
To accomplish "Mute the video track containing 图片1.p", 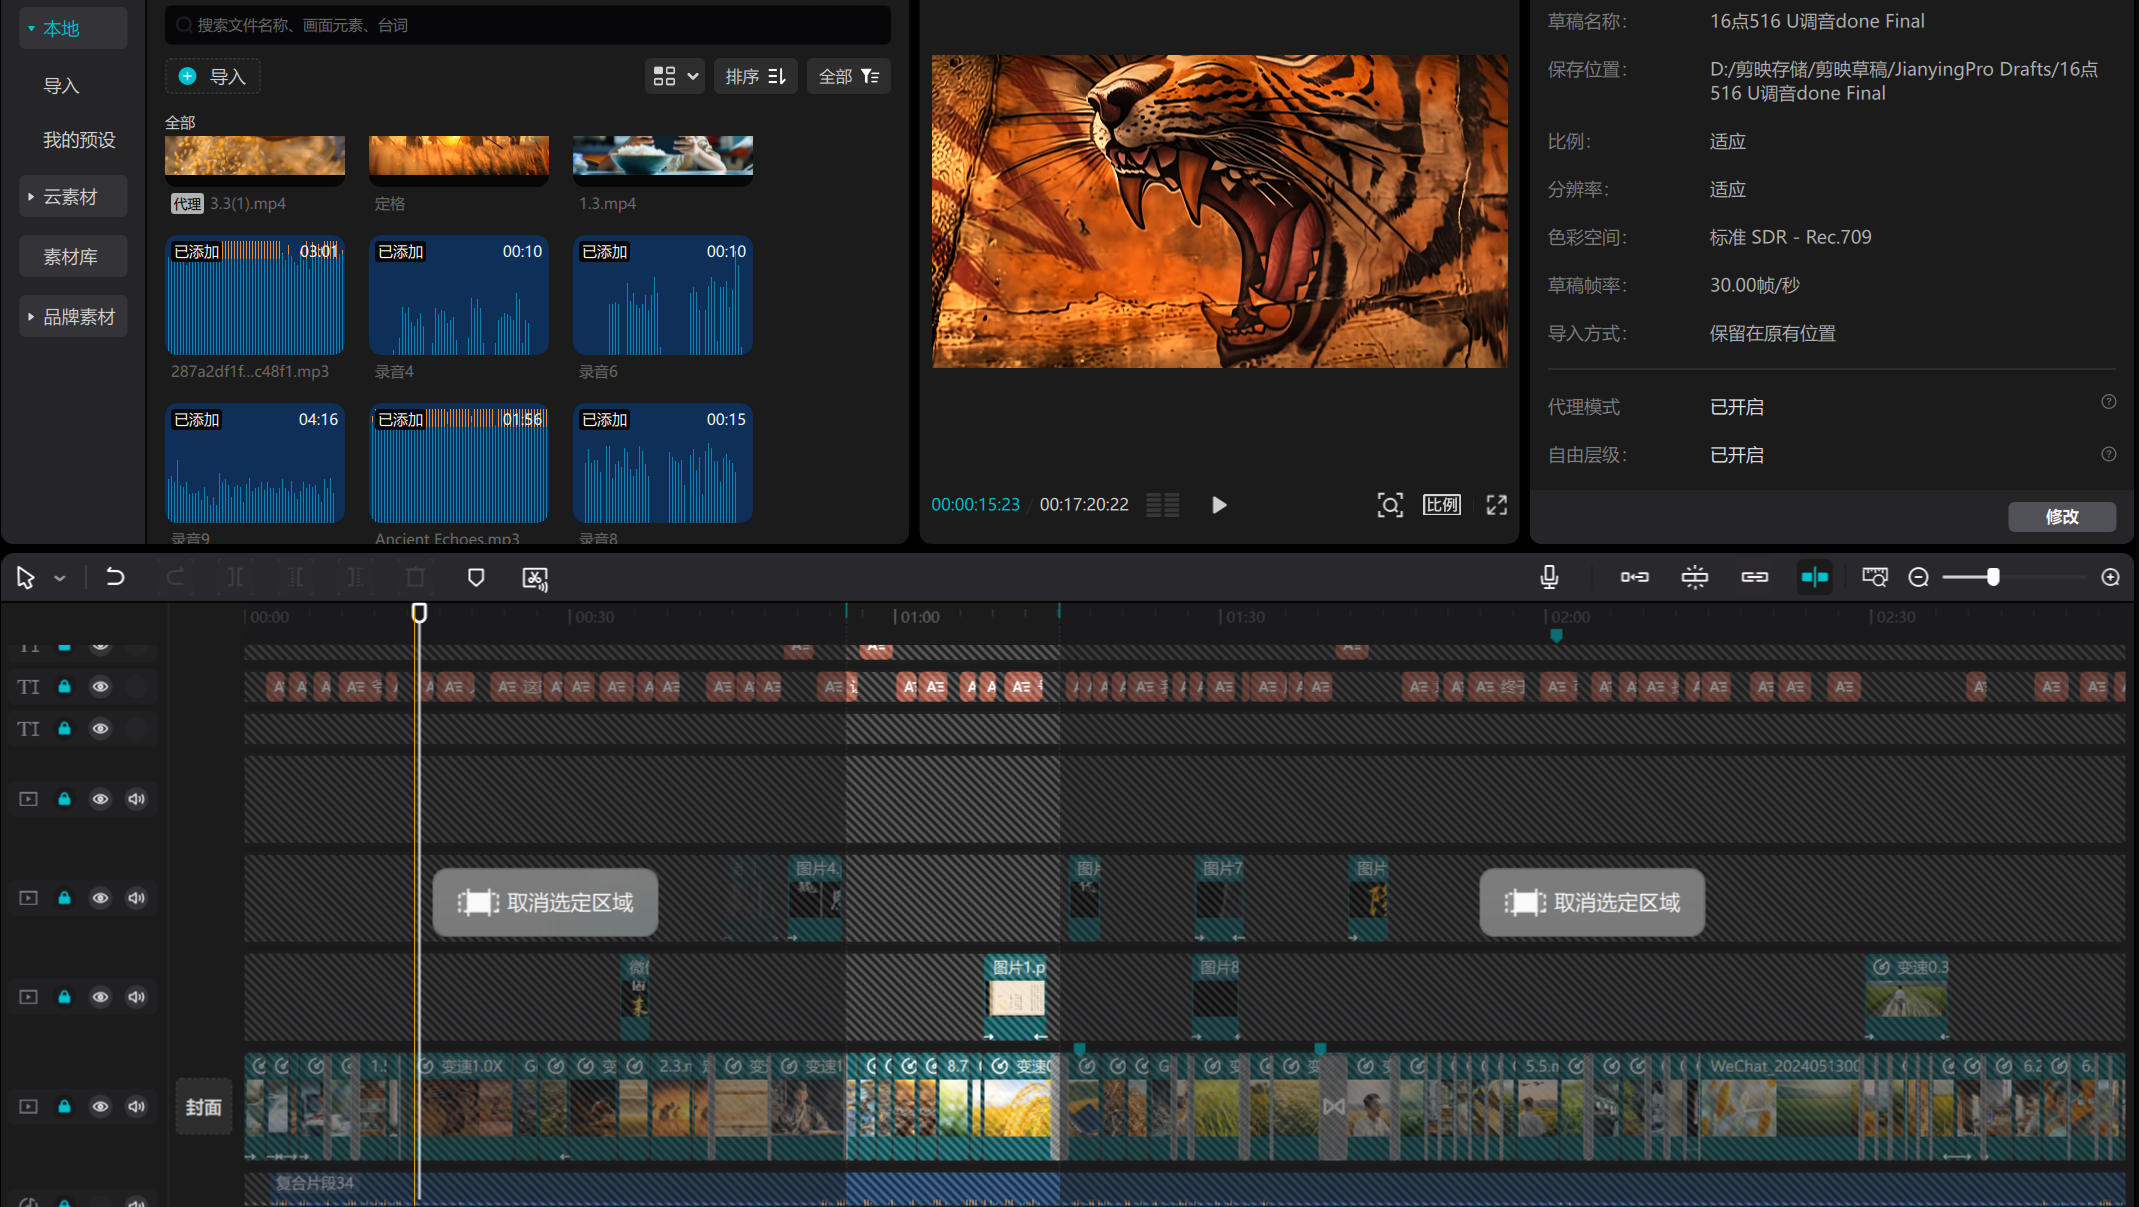I will click(x=137, y=997).
